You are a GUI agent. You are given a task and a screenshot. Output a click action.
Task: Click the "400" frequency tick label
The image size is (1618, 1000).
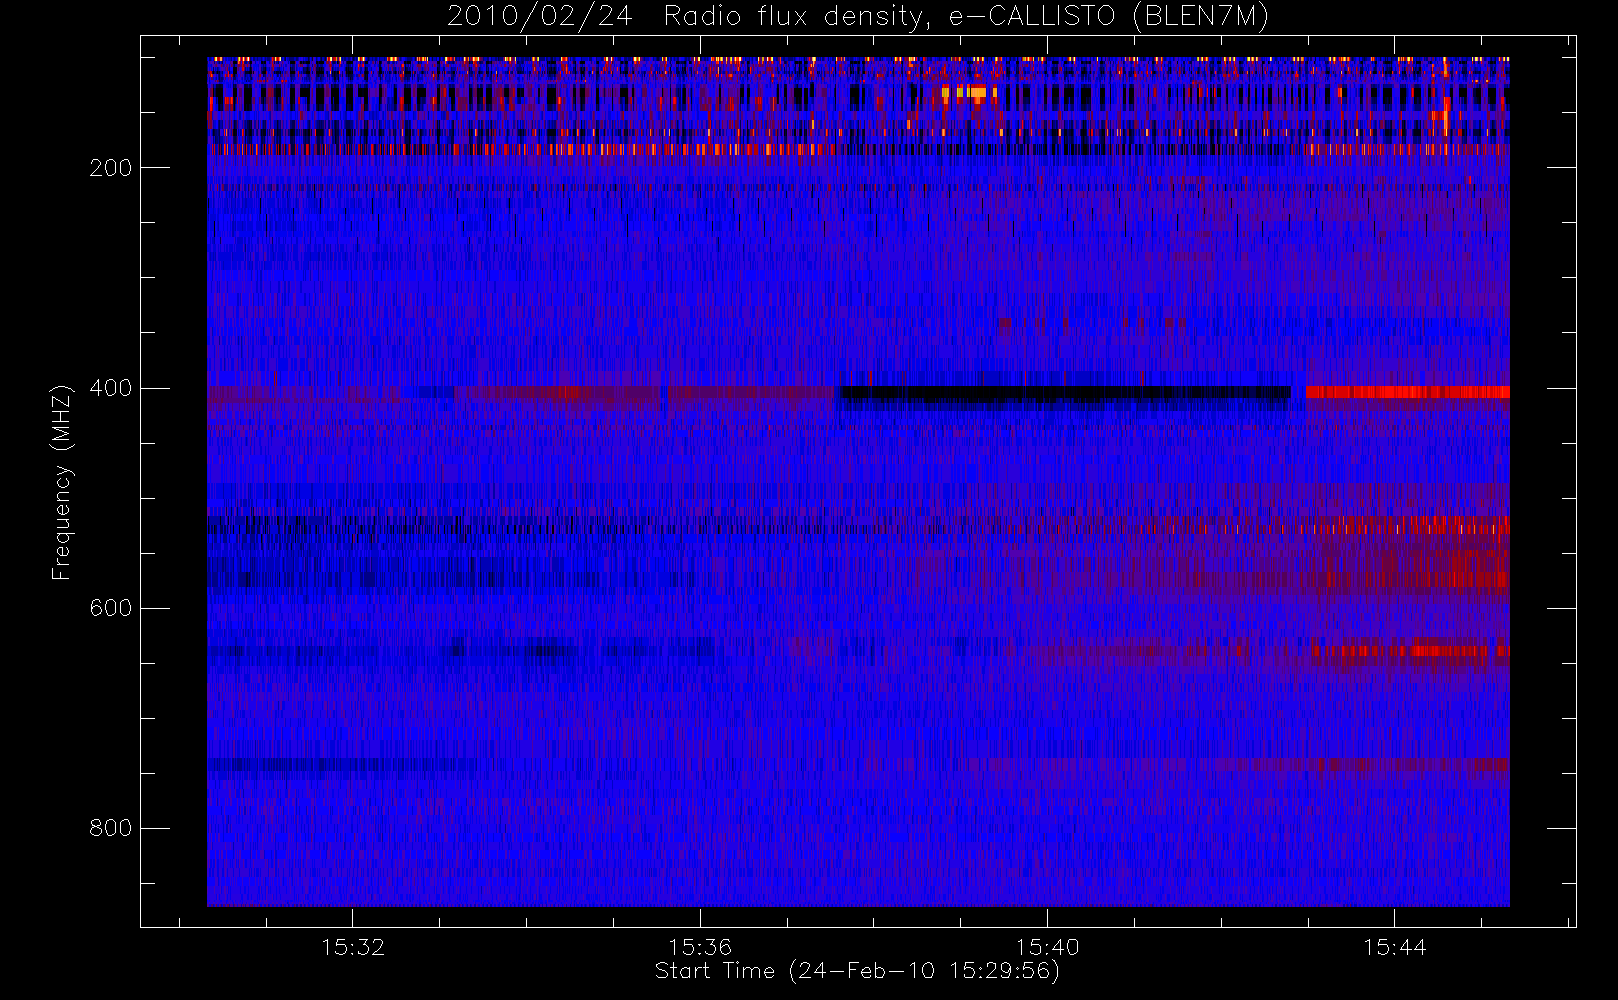pyautogui.click(x=110, y=388)
